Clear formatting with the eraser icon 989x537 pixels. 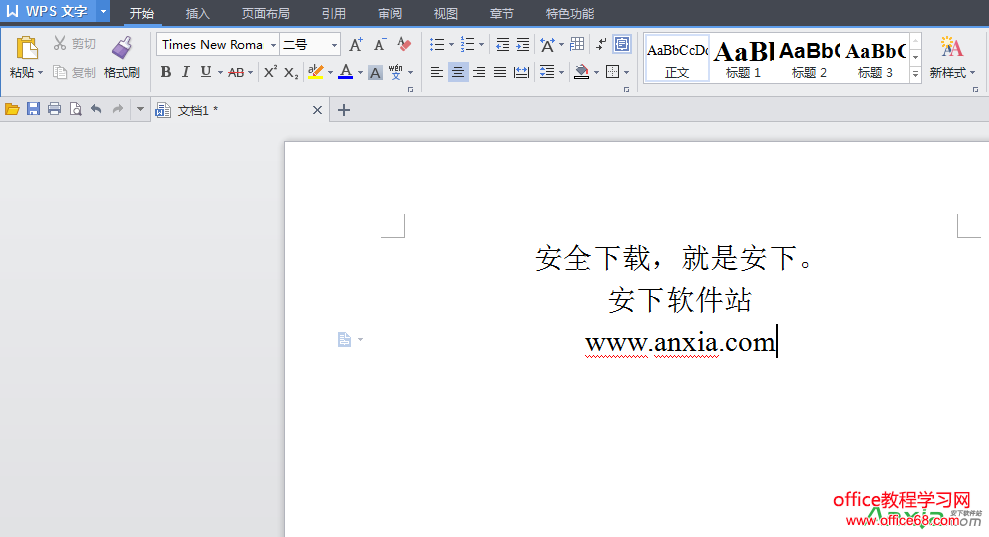[404, 44]
